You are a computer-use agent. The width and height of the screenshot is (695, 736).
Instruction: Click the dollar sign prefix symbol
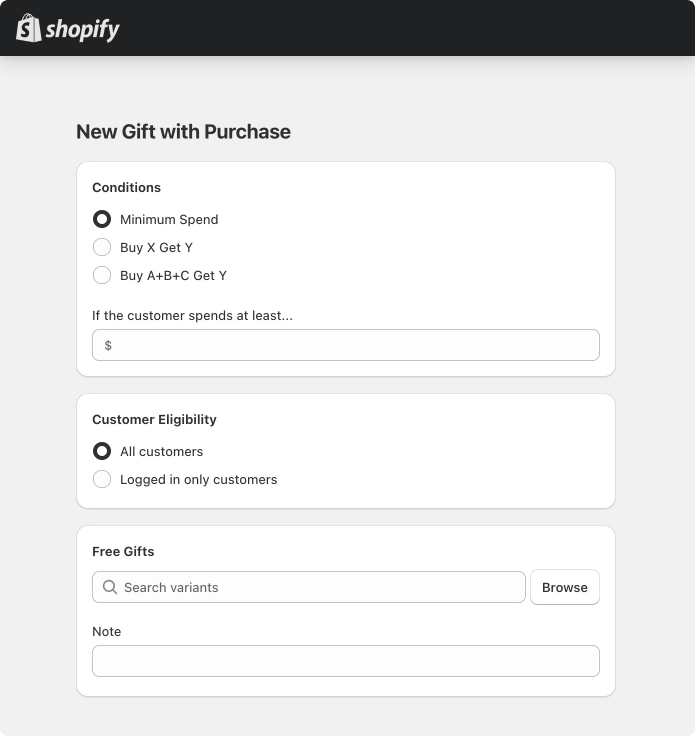tap(108, 345)
